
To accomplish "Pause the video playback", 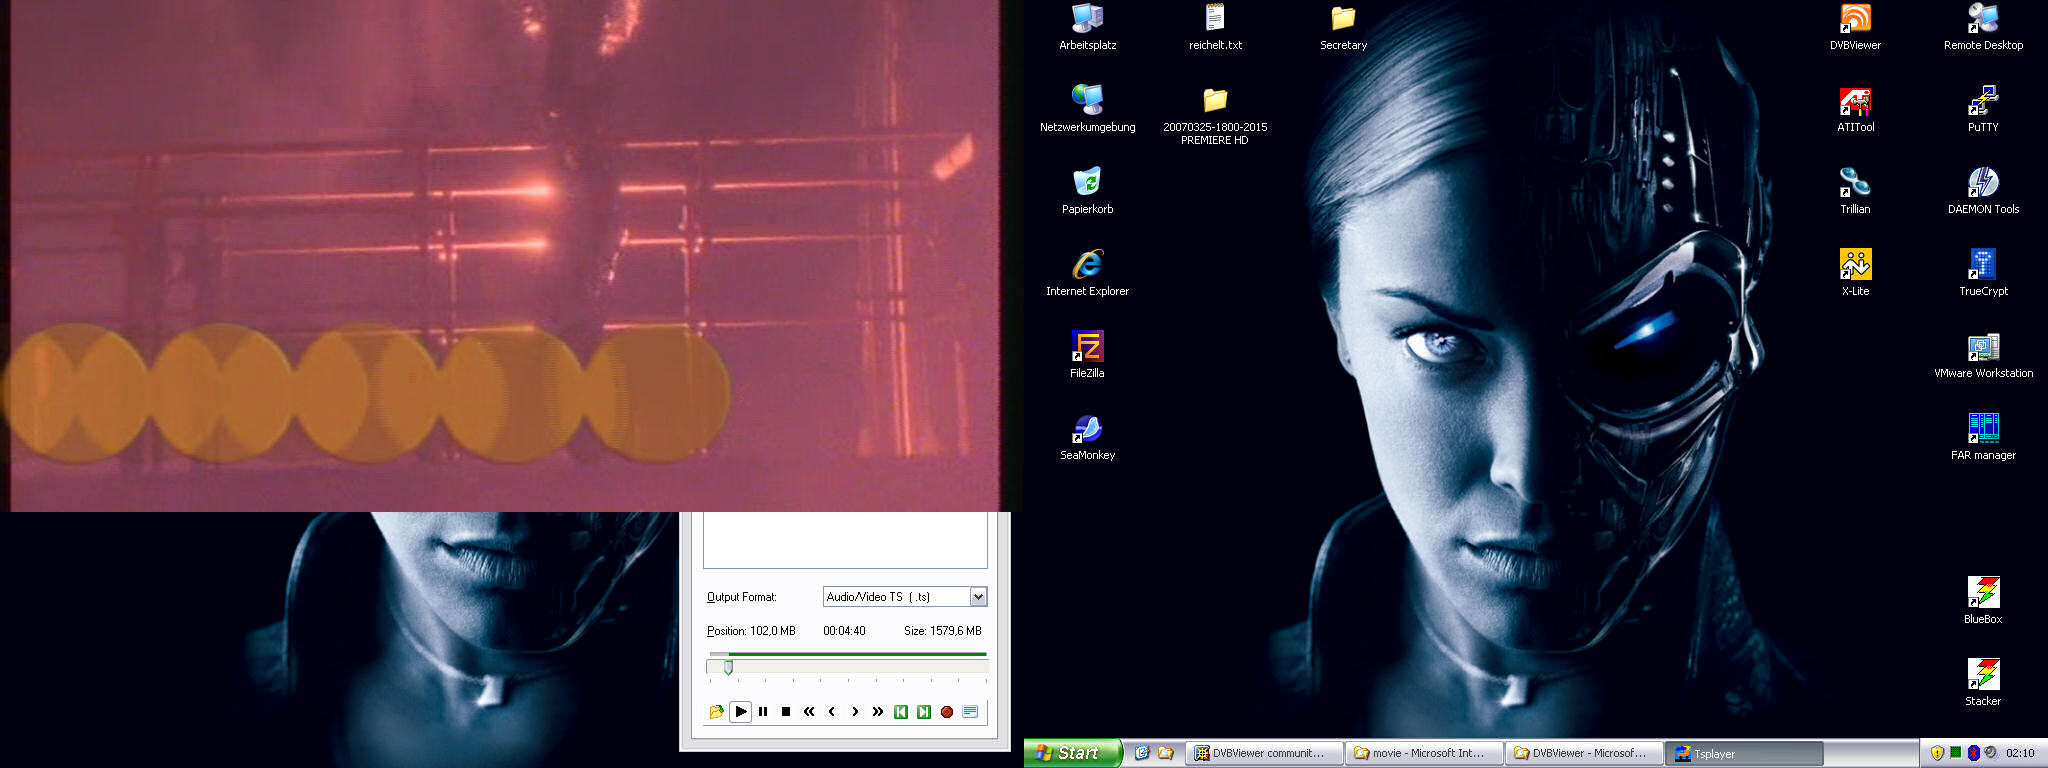I will (763, 712).
